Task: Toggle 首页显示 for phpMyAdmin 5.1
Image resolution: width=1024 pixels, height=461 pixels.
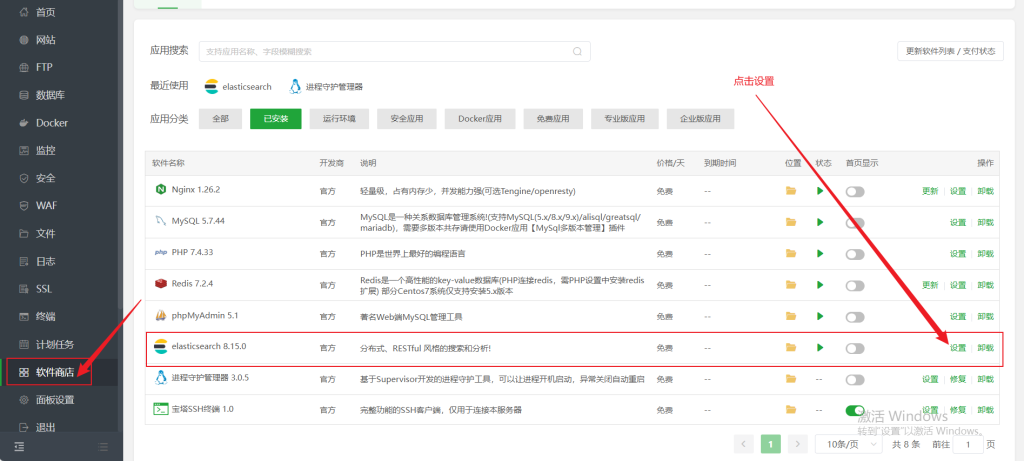Action: pos(855,317)
